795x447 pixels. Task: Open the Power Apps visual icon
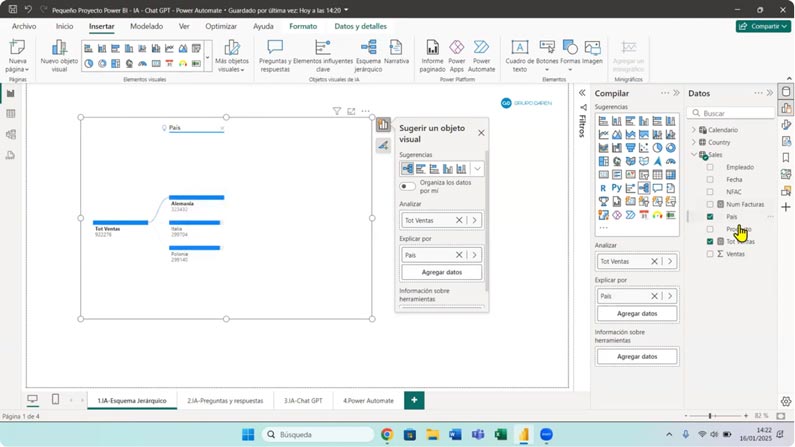click(x=456, y=49)
